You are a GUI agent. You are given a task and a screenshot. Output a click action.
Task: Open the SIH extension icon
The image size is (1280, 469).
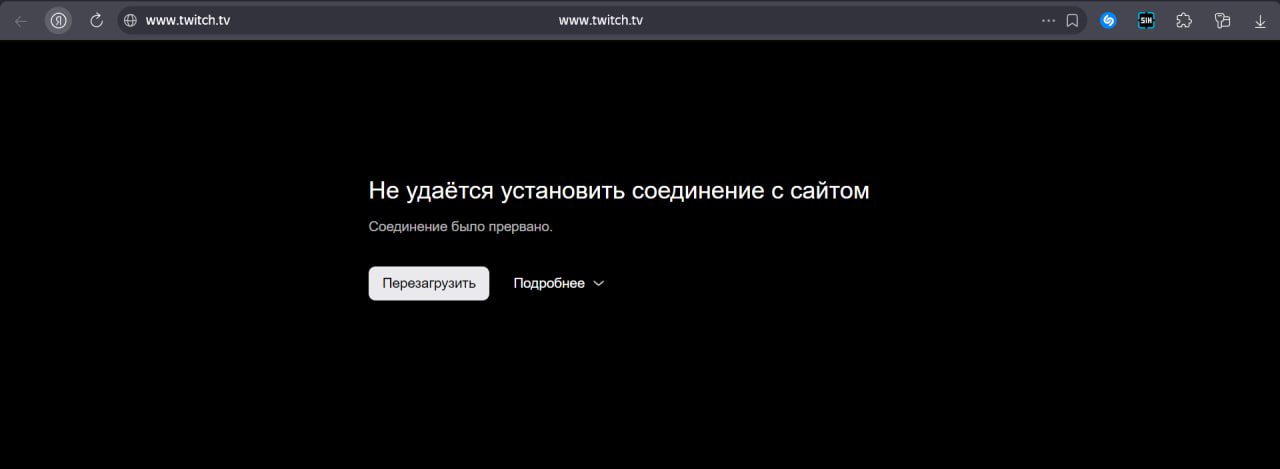(1146, 20)
